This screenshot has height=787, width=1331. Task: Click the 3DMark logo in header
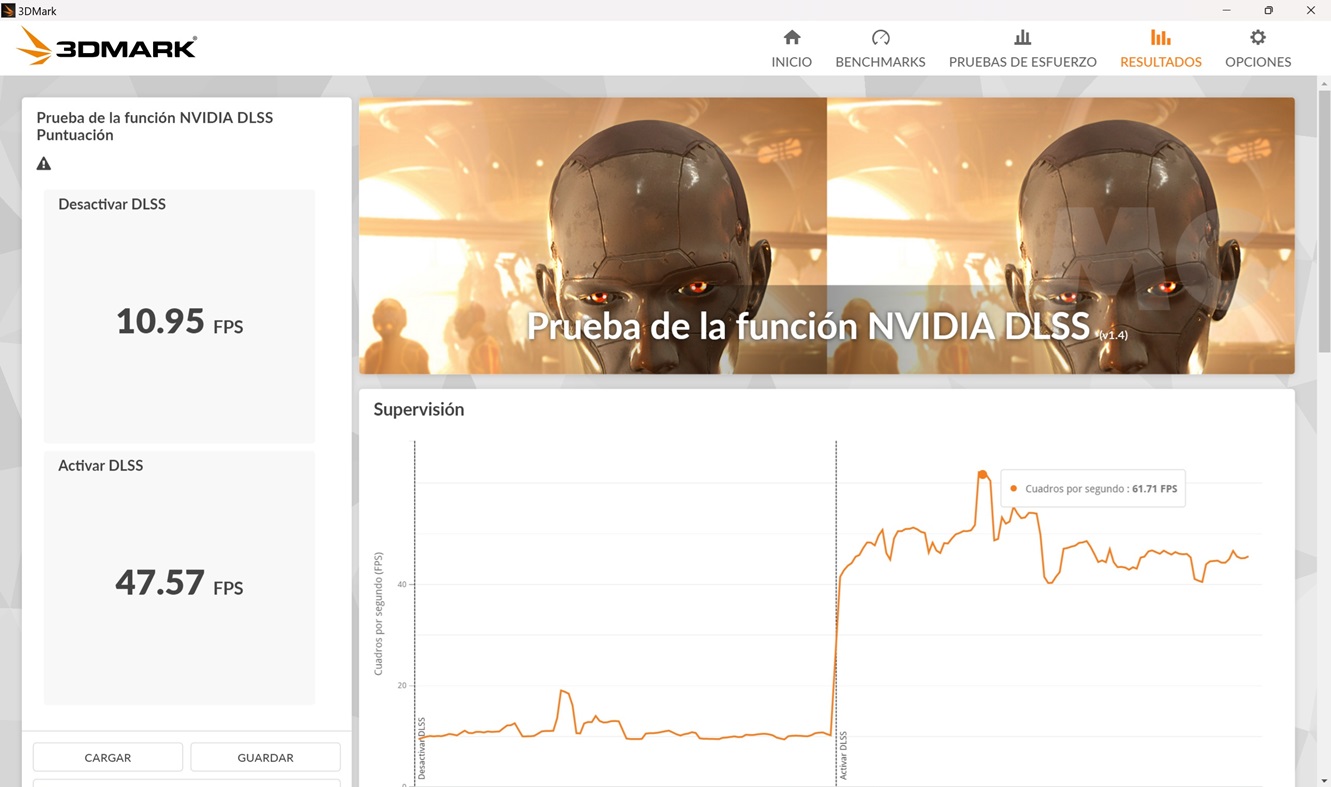point(107,46)
